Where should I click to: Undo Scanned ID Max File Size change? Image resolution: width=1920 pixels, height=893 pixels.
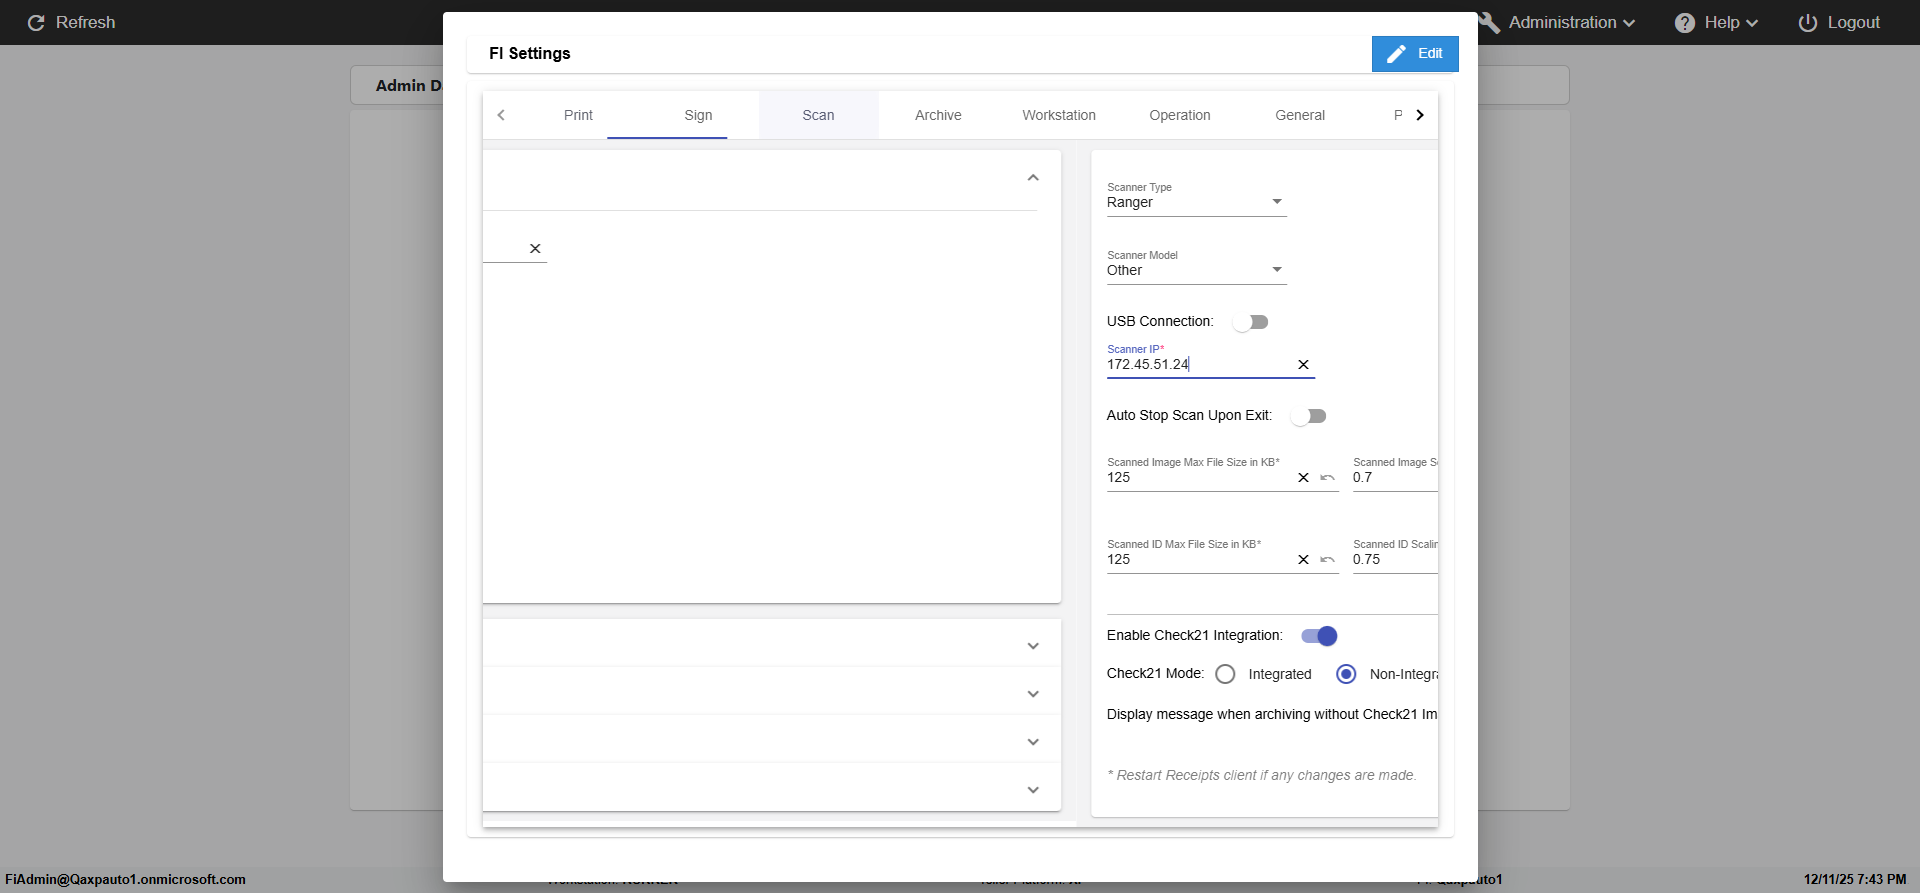1327,560
